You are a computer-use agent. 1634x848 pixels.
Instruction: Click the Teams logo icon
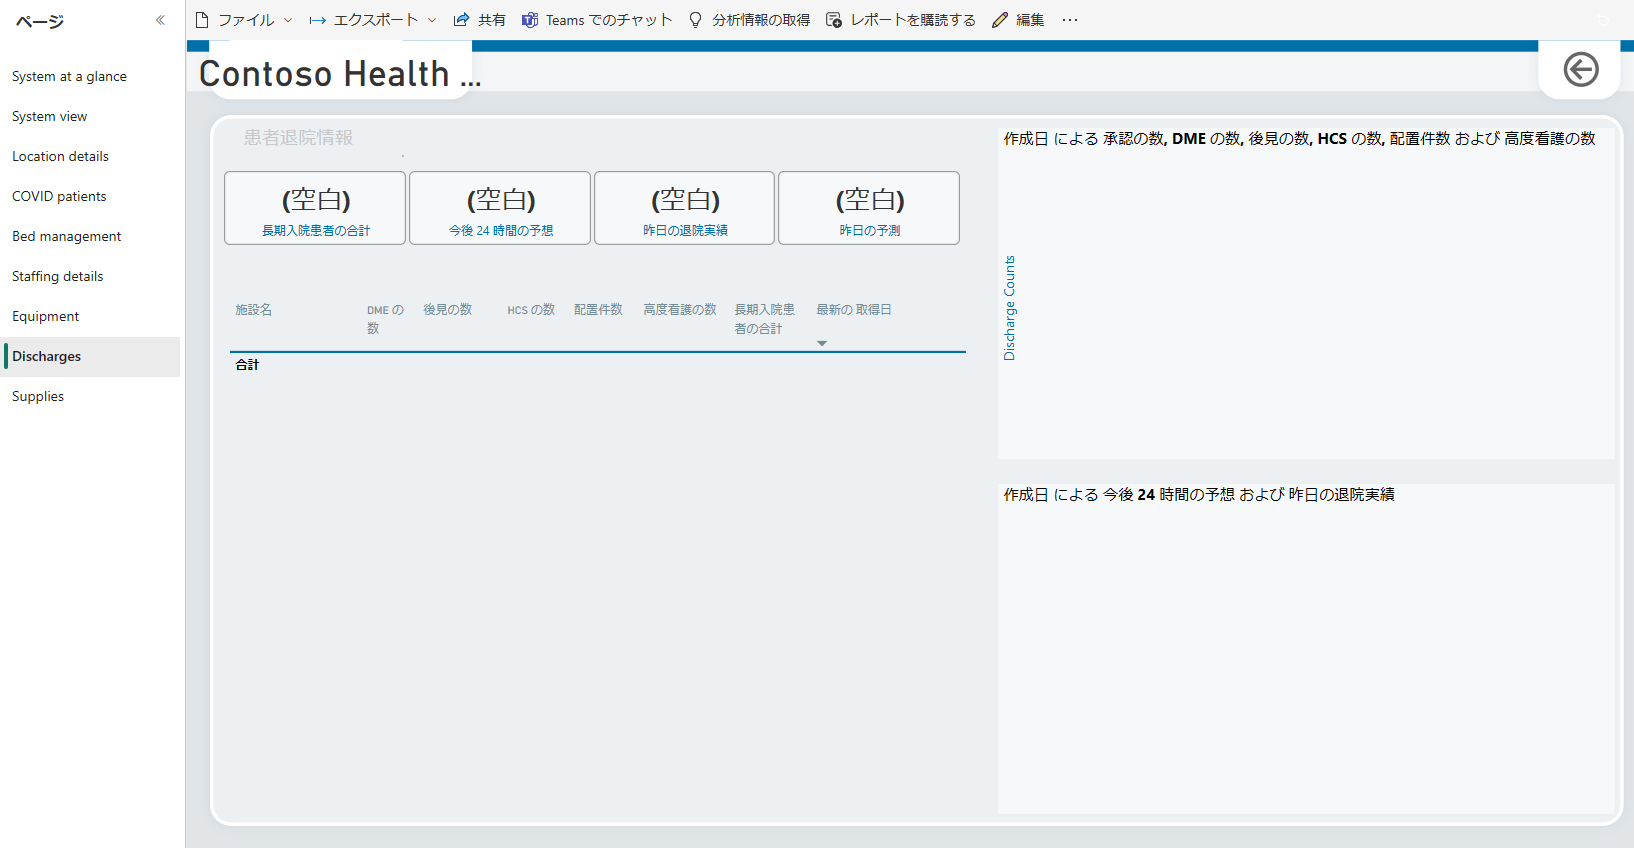[x=530, y=20]
